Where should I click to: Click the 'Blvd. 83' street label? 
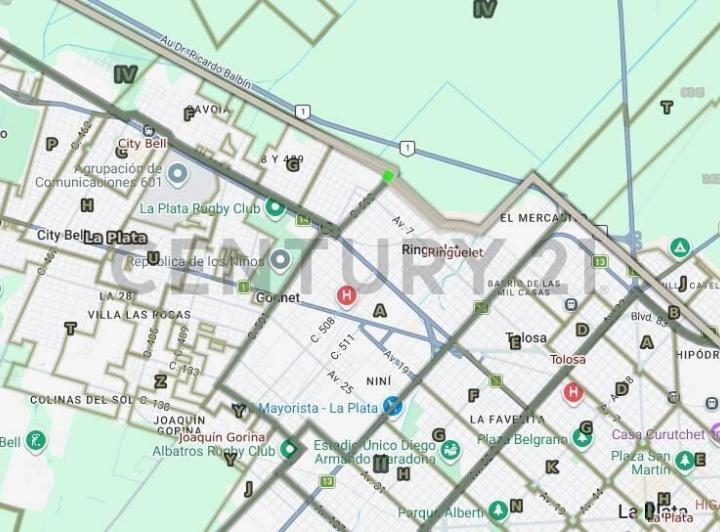(649, 318)
